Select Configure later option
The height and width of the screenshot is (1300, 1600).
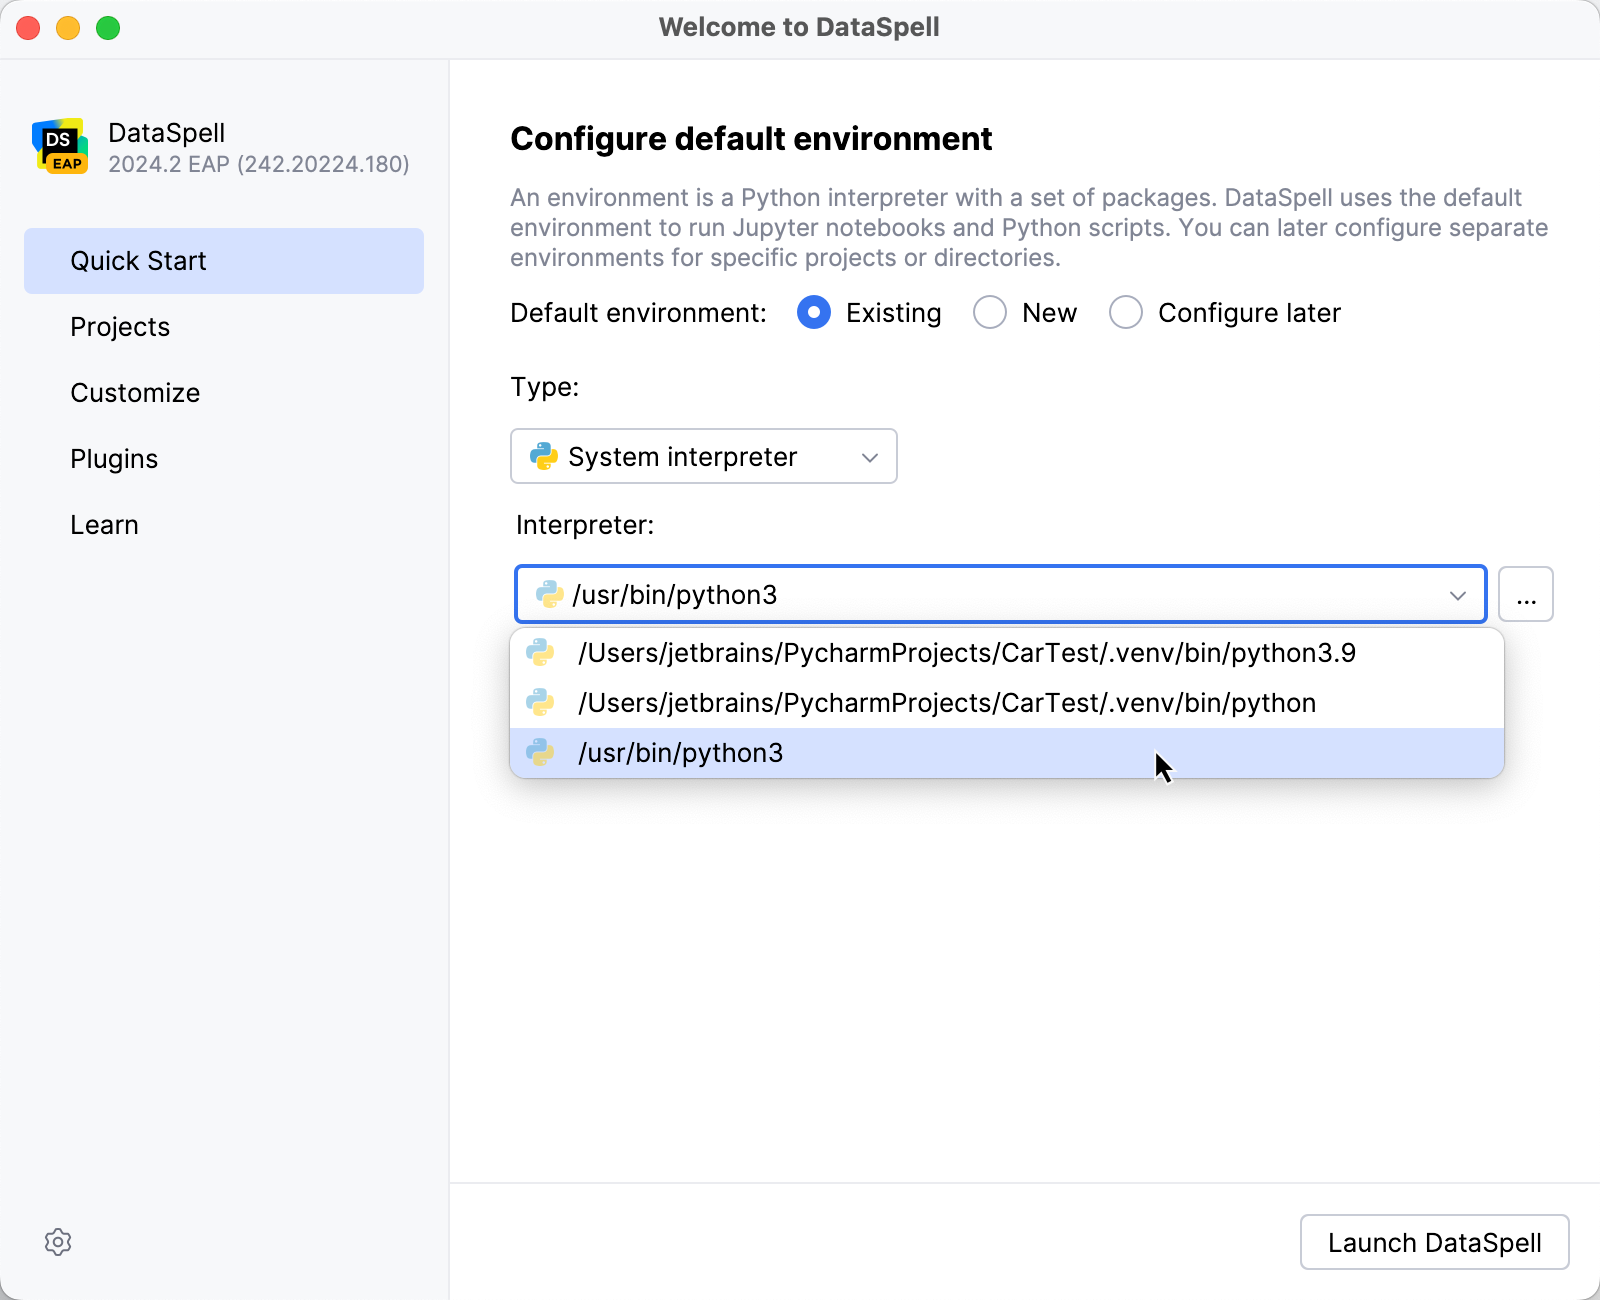tap(1126, 312)
